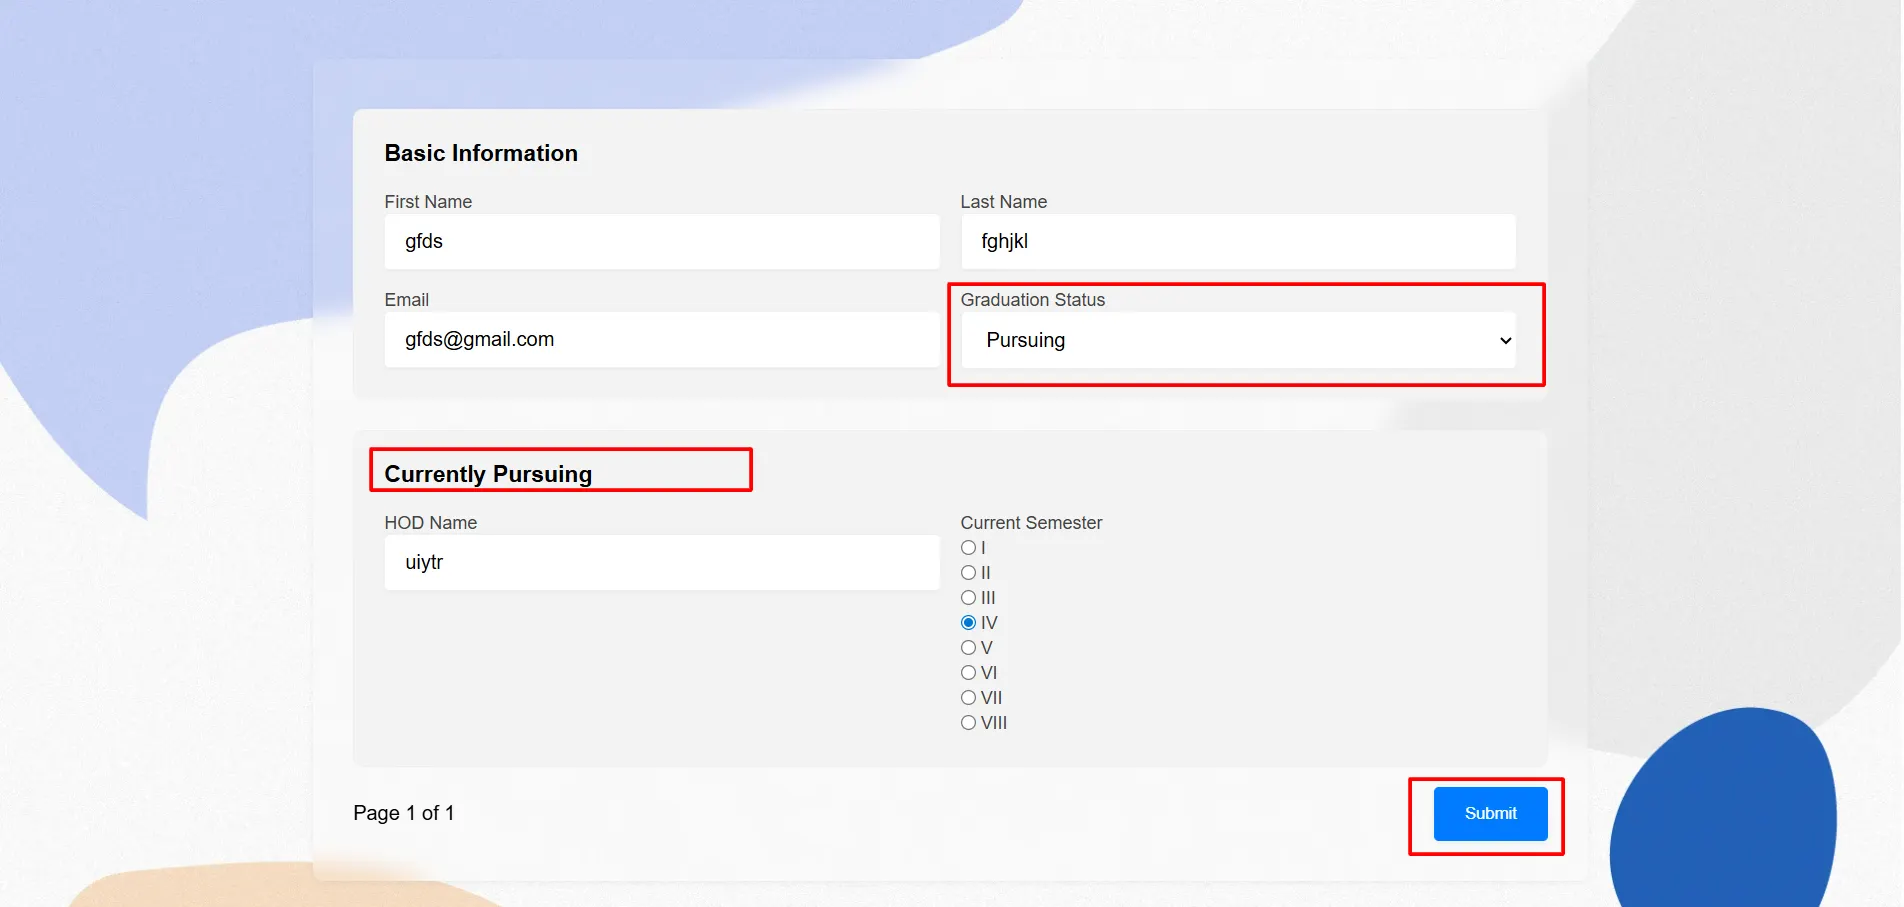Screen dimensions: 1904x907
Task: Choose semester V radio button
Action: pyautogui.click(x=968, y=648)
